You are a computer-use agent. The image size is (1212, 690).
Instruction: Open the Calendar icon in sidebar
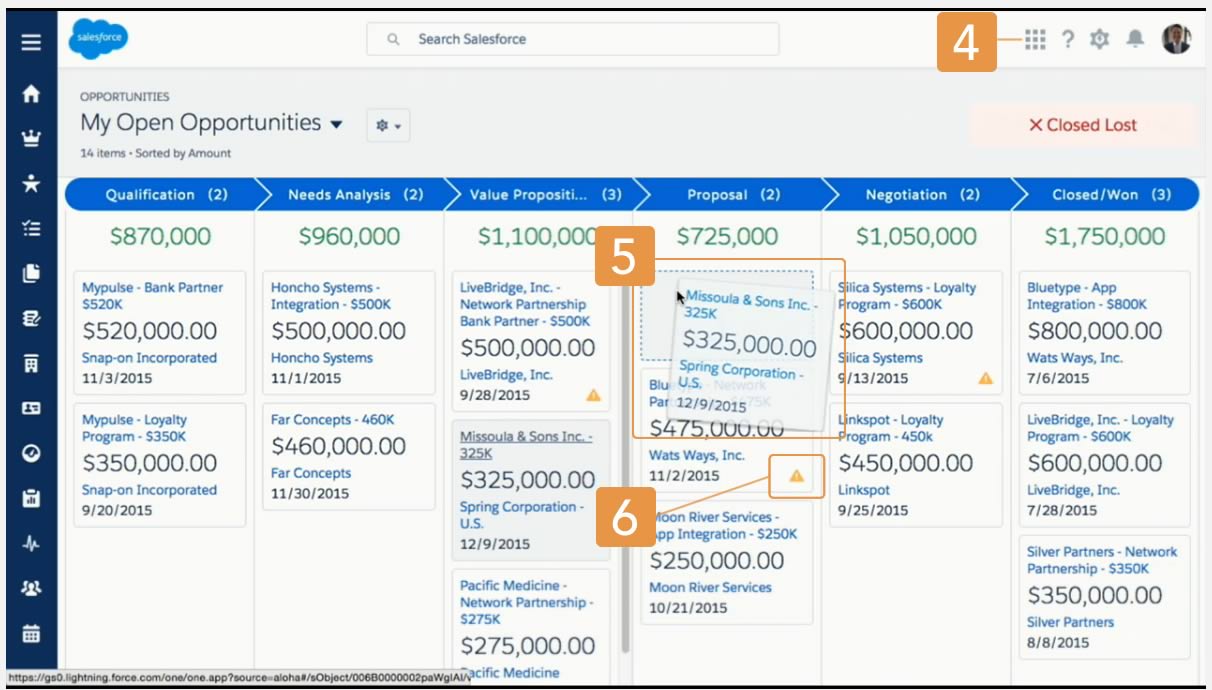click(31, 633)
